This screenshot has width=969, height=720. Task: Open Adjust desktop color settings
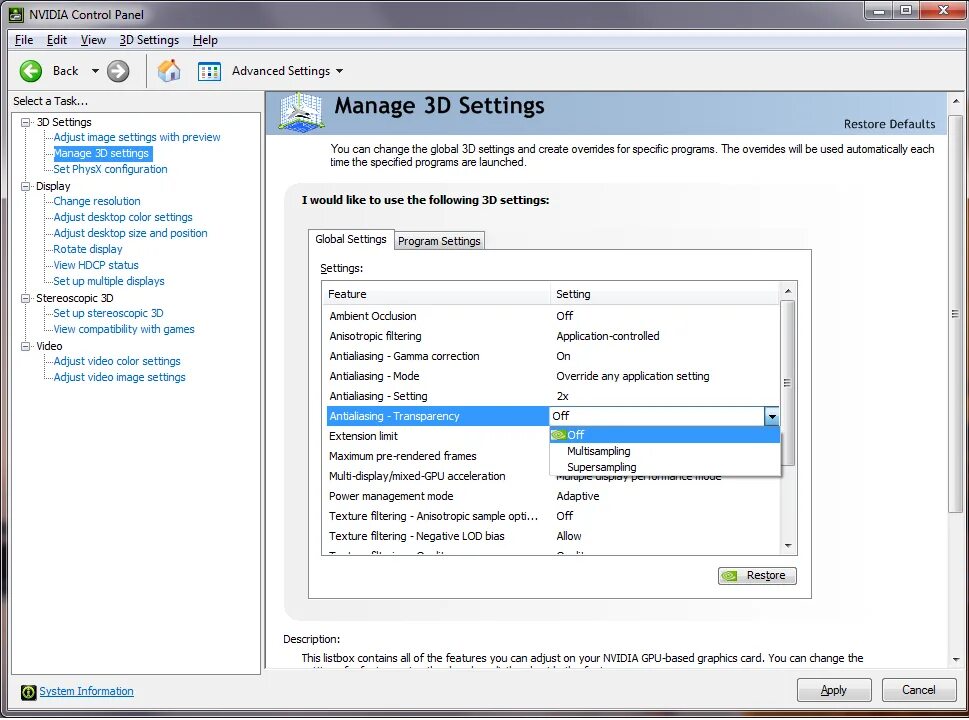click(x=122, y=218)
